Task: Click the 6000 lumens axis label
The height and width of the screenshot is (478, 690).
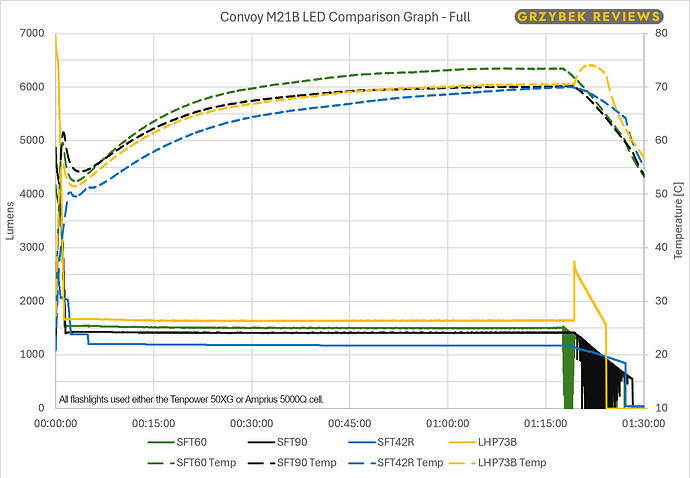Action: [x=32, y=87]
